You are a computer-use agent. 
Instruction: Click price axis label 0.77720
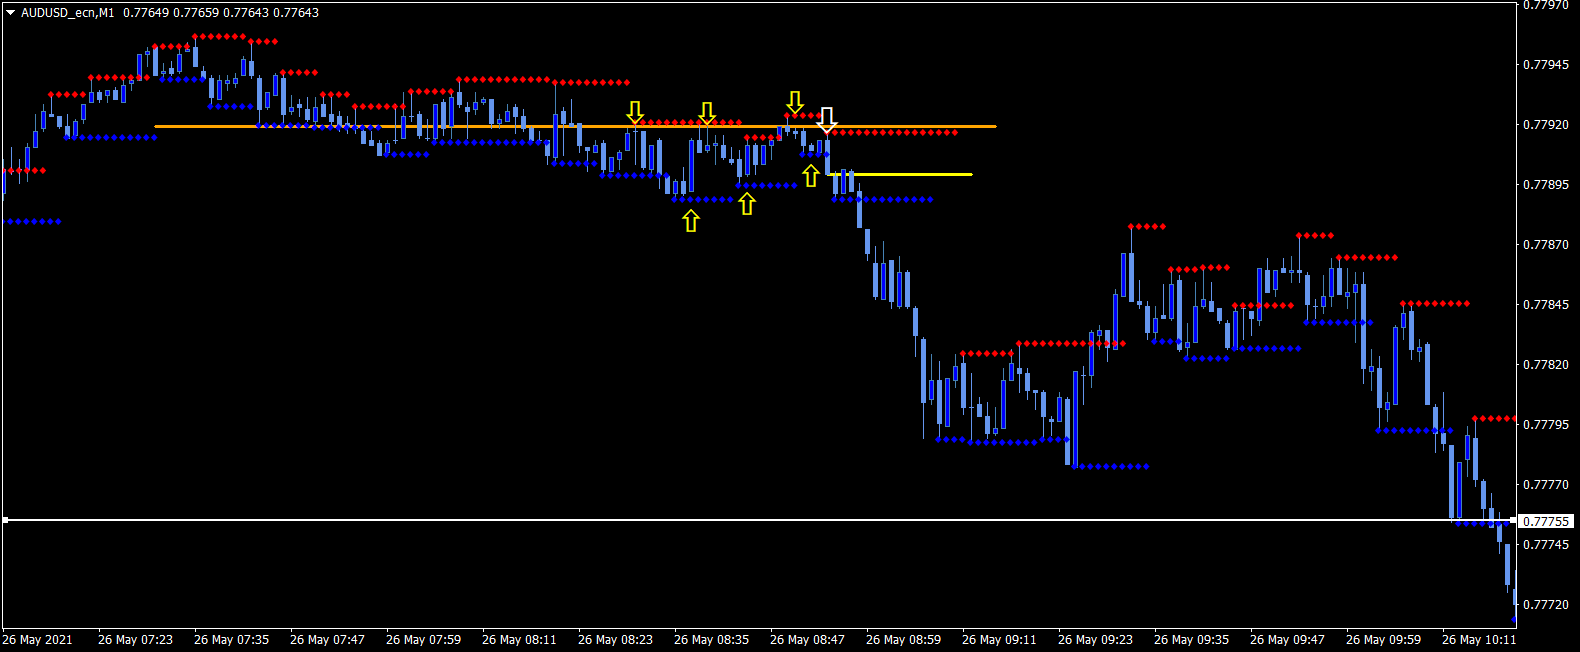tap(1546, 605)
